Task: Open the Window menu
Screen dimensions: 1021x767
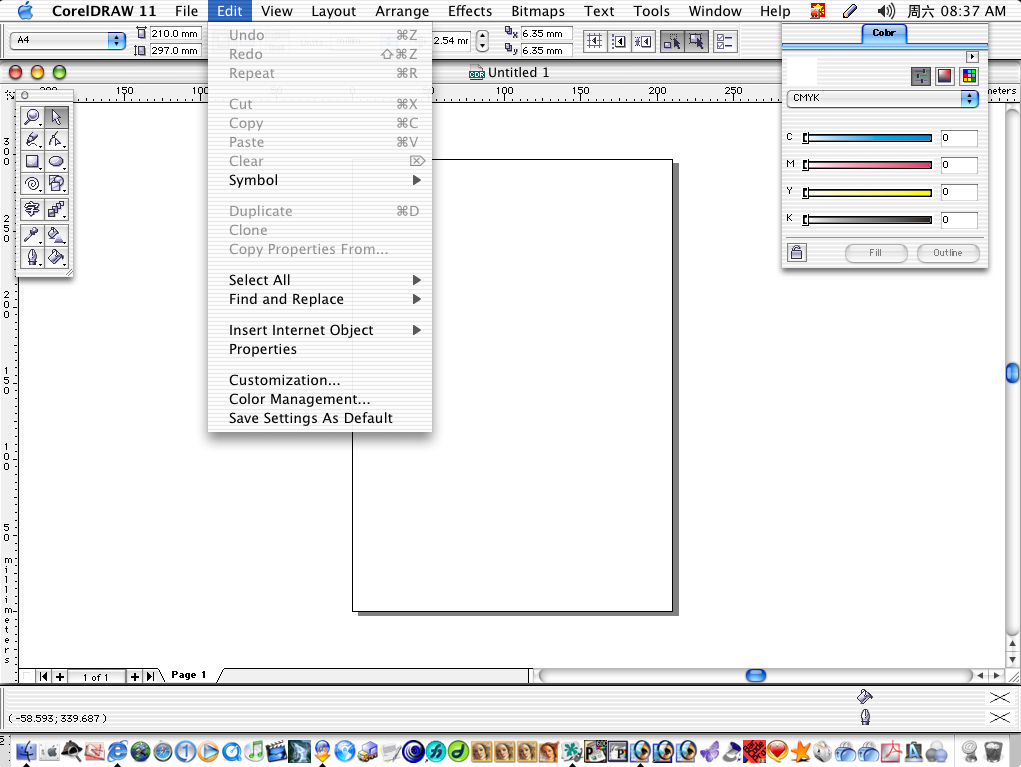Action: pos(714,11)
